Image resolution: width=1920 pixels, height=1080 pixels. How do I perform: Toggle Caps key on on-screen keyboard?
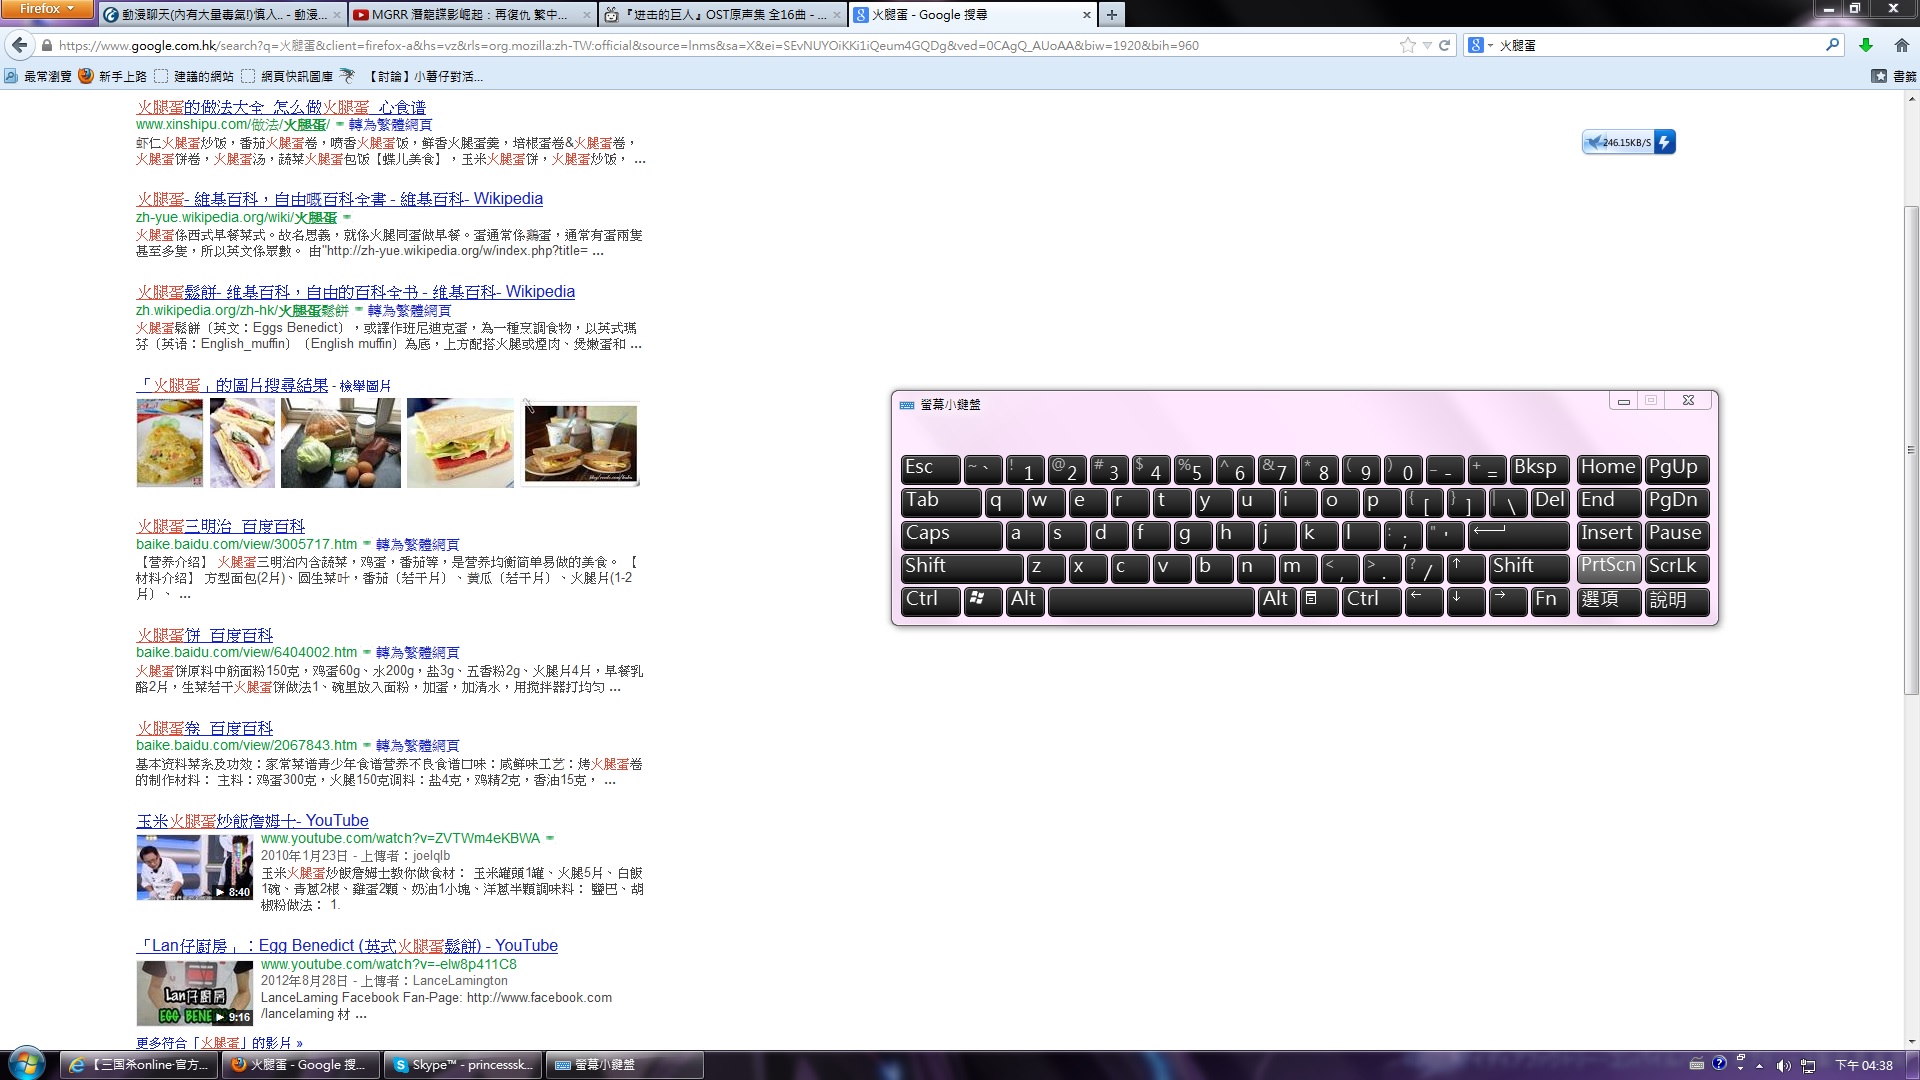[951, 534]
